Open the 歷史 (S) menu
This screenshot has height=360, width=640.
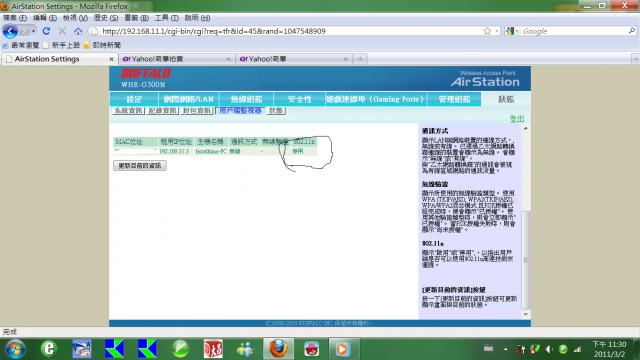[106, 18]
